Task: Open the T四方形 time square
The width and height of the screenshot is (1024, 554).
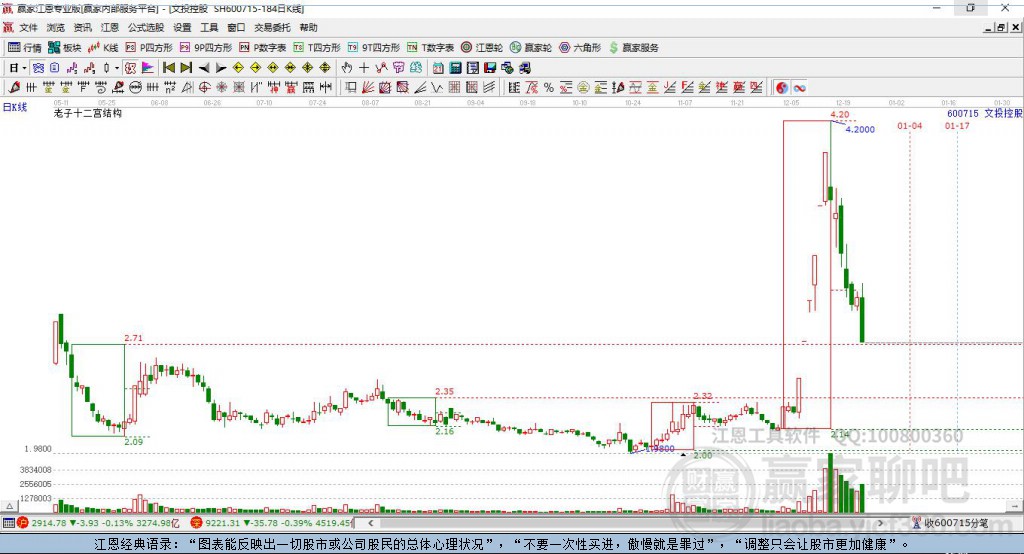Action: click(x=317, y=48)
